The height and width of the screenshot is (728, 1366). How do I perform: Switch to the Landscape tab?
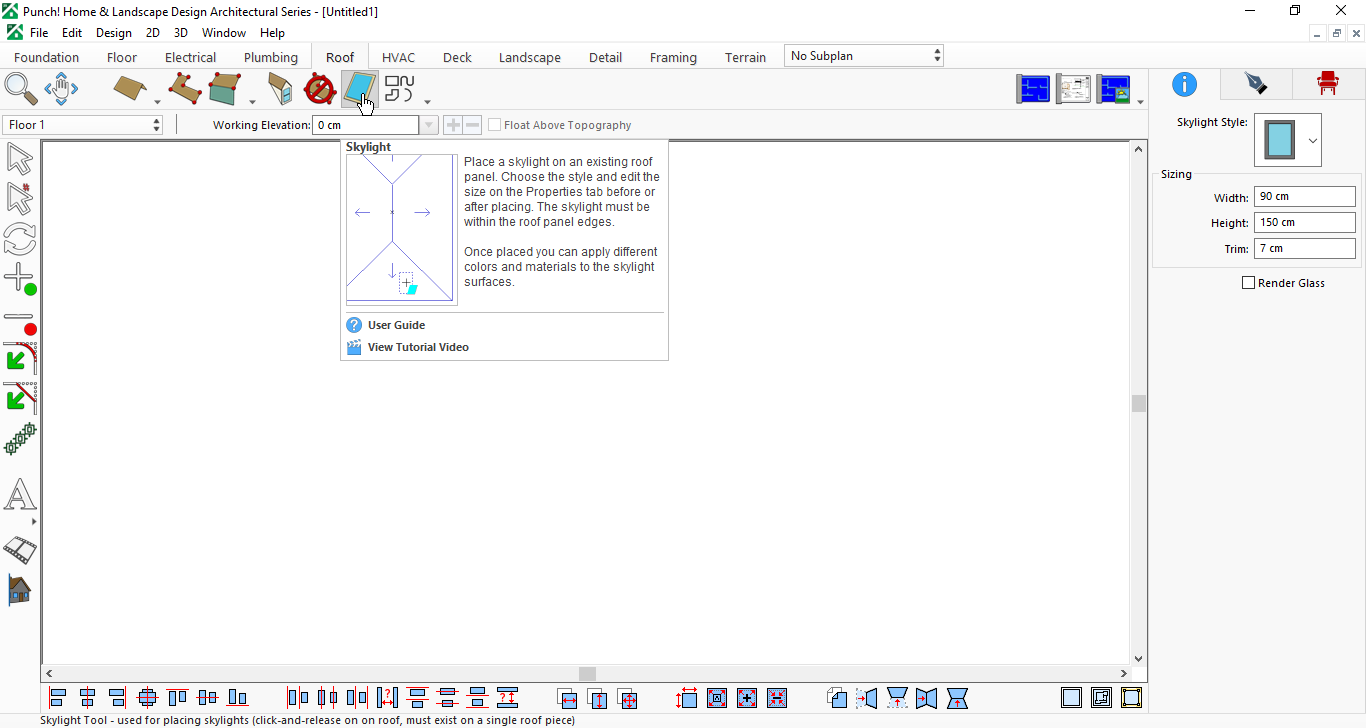point(530,57)
